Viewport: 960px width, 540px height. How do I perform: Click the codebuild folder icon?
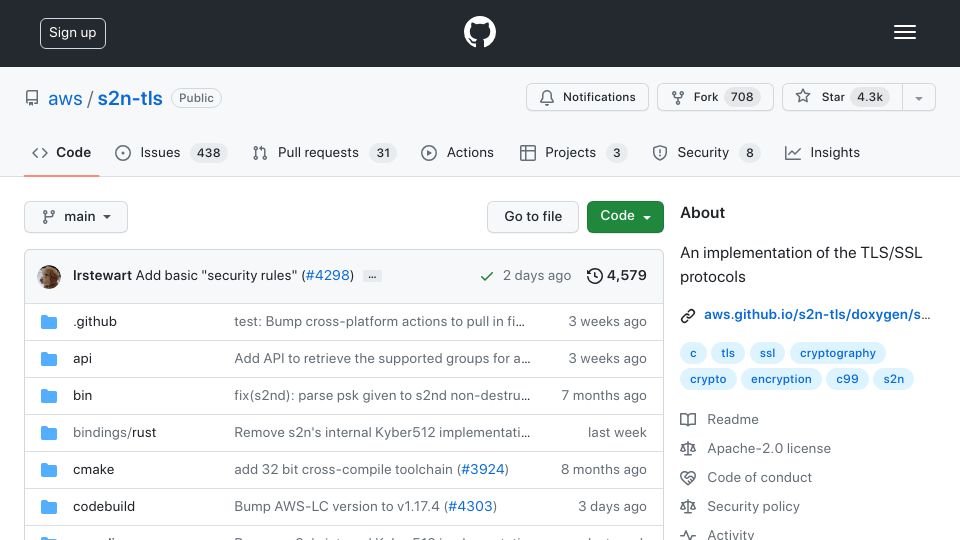pyautogui.click(x=49, y=507)
